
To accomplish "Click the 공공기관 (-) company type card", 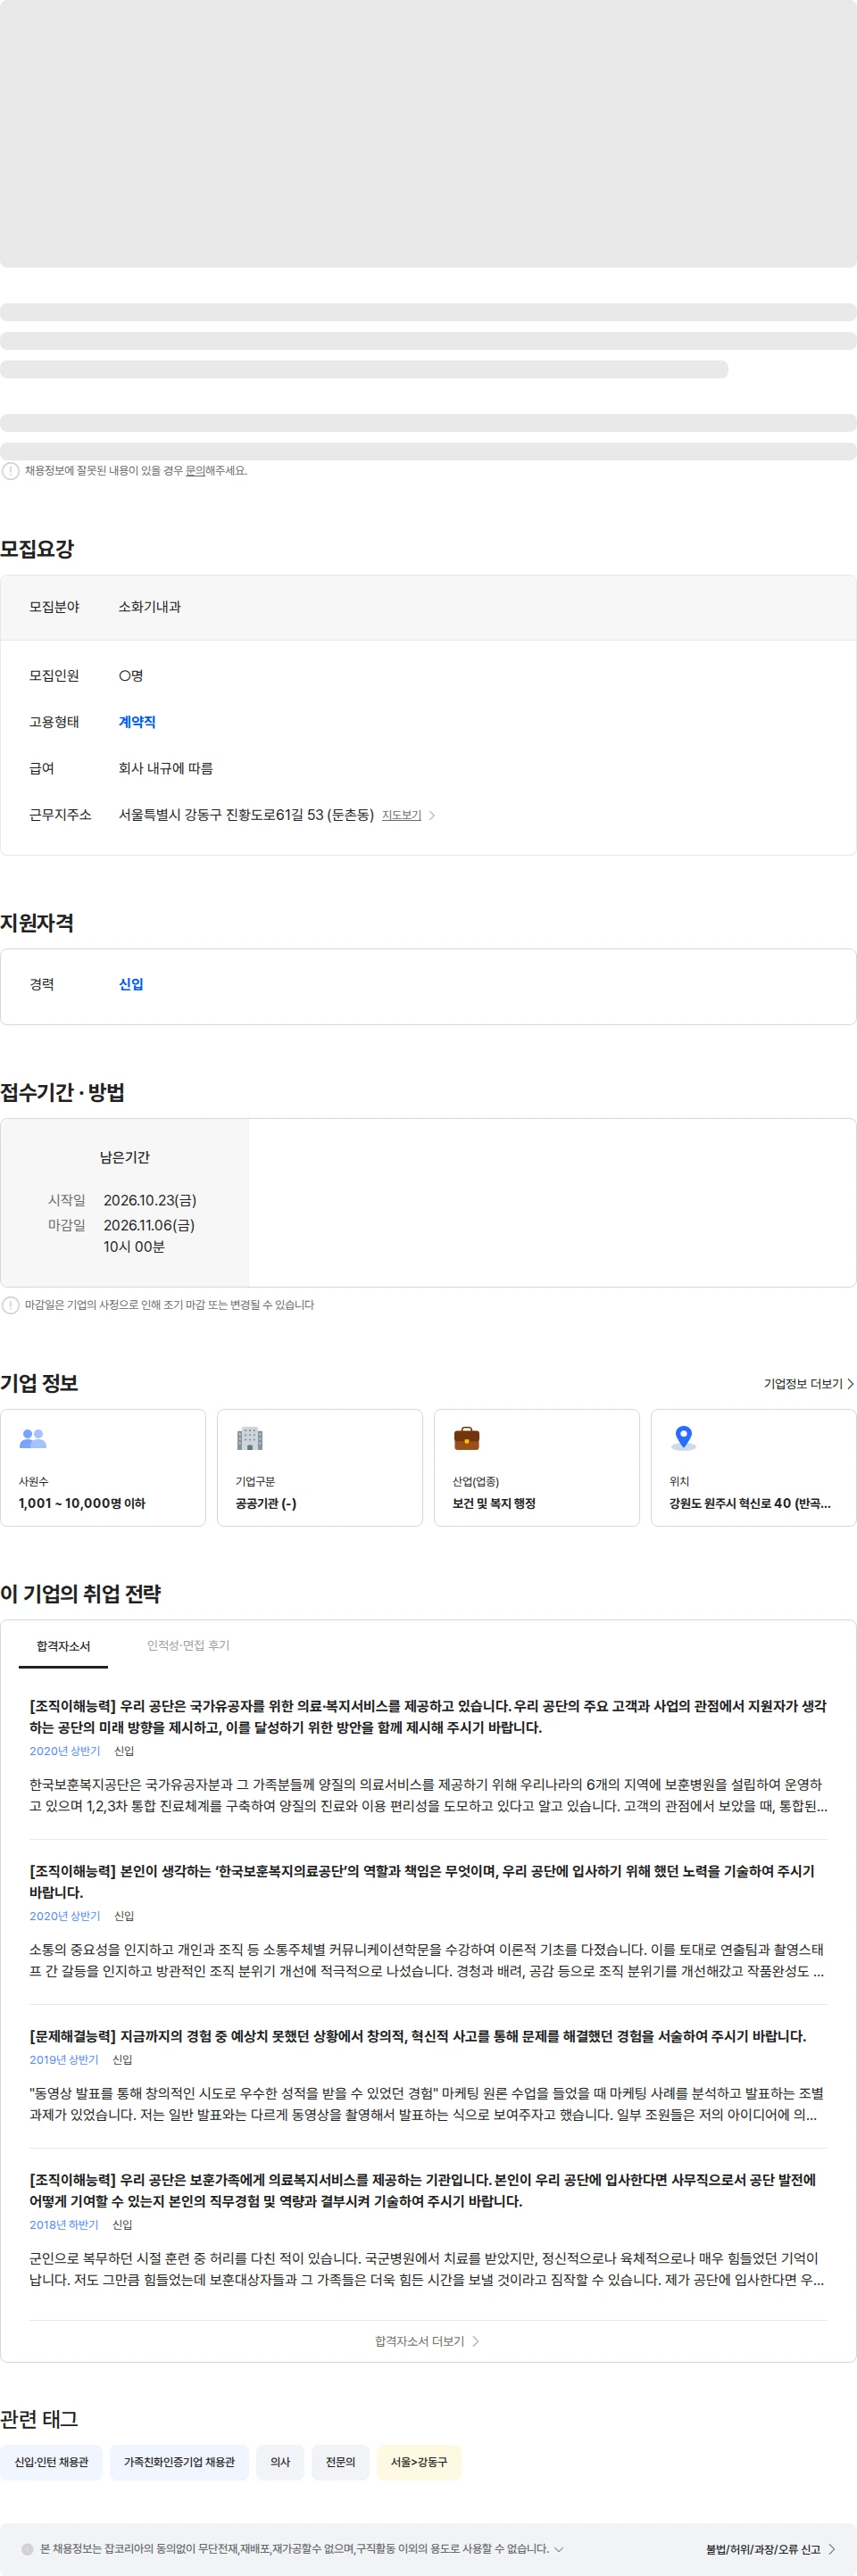I will pos(320,1468).
